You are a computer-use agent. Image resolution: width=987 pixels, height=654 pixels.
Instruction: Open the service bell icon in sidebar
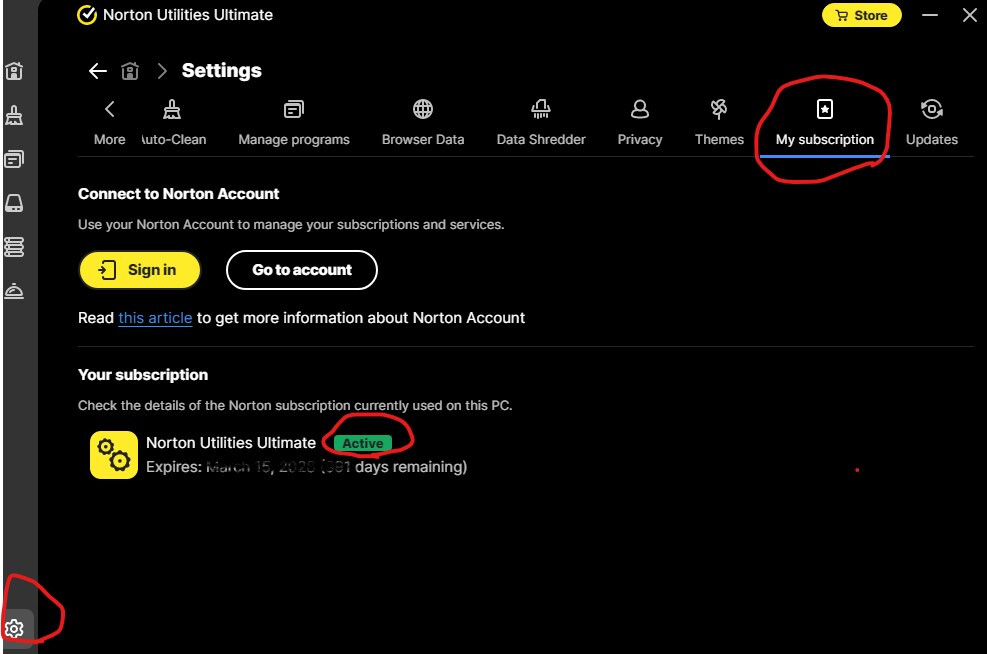14,290
